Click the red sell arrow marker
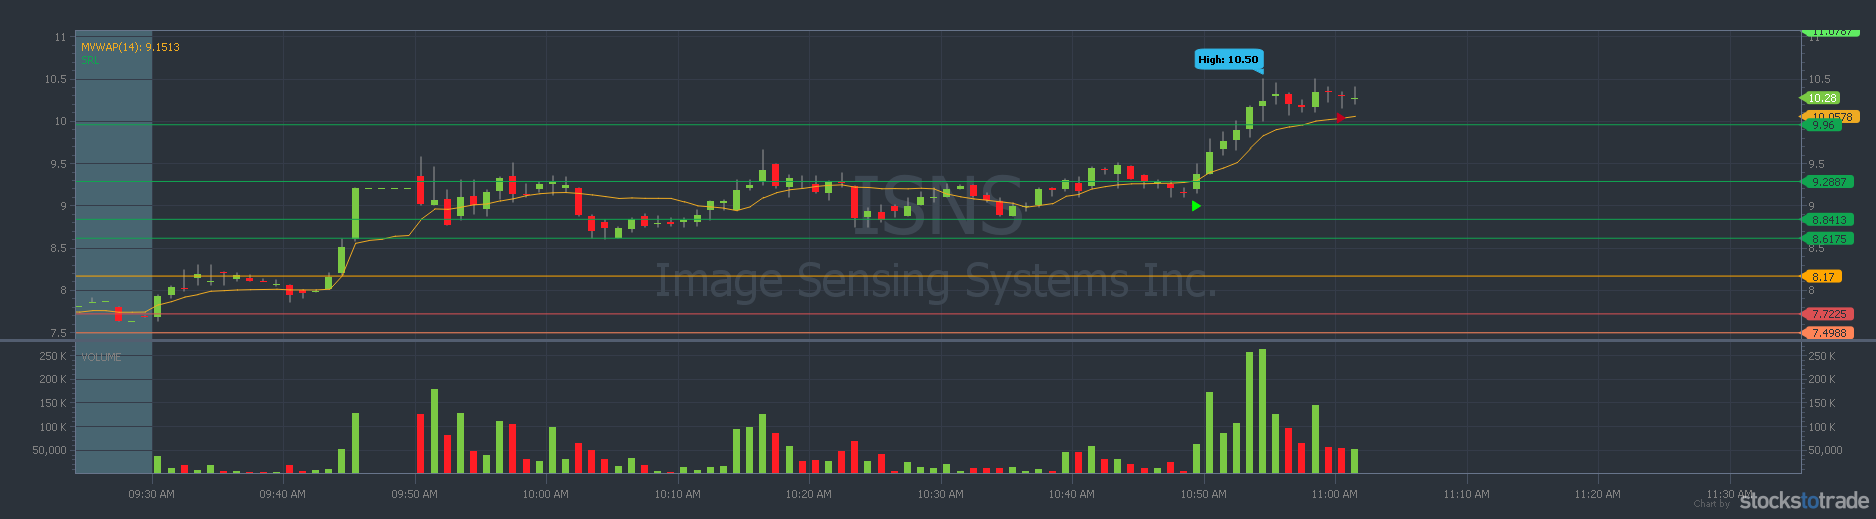The height and width of the screenshot is (519, 1876). pos(1340,118)
